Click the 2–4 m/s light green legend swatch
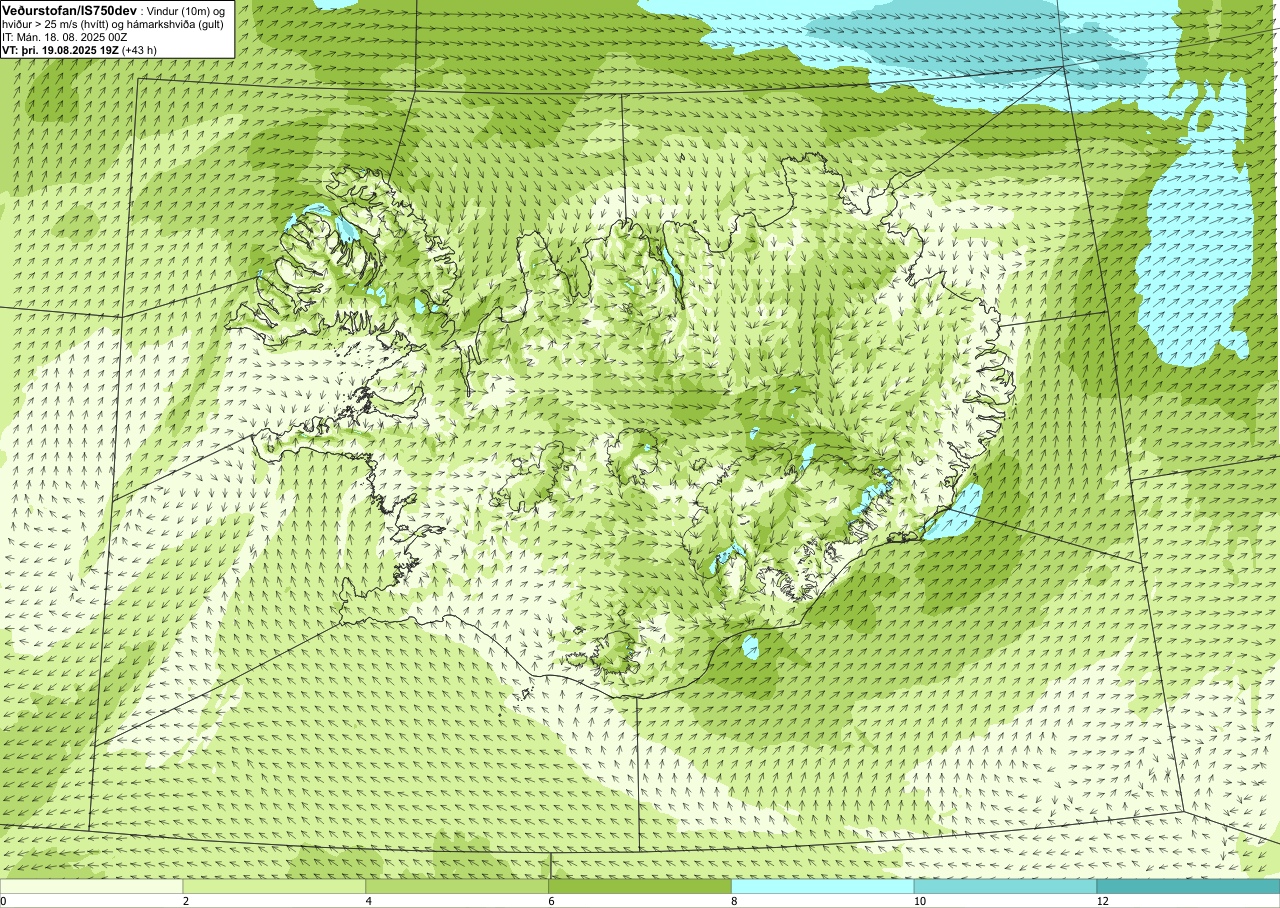The width and height of the screenshot is (1280, 908). (x=274, y=886)
